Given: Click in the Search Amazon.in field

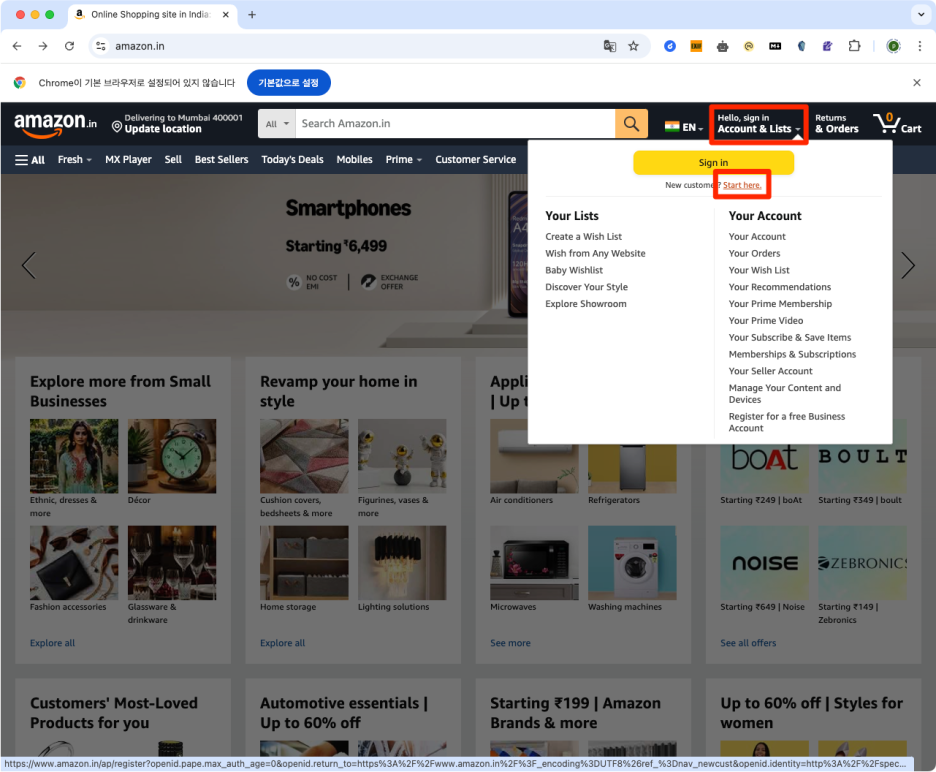Looking at the screenshot, I should [455, 124].
